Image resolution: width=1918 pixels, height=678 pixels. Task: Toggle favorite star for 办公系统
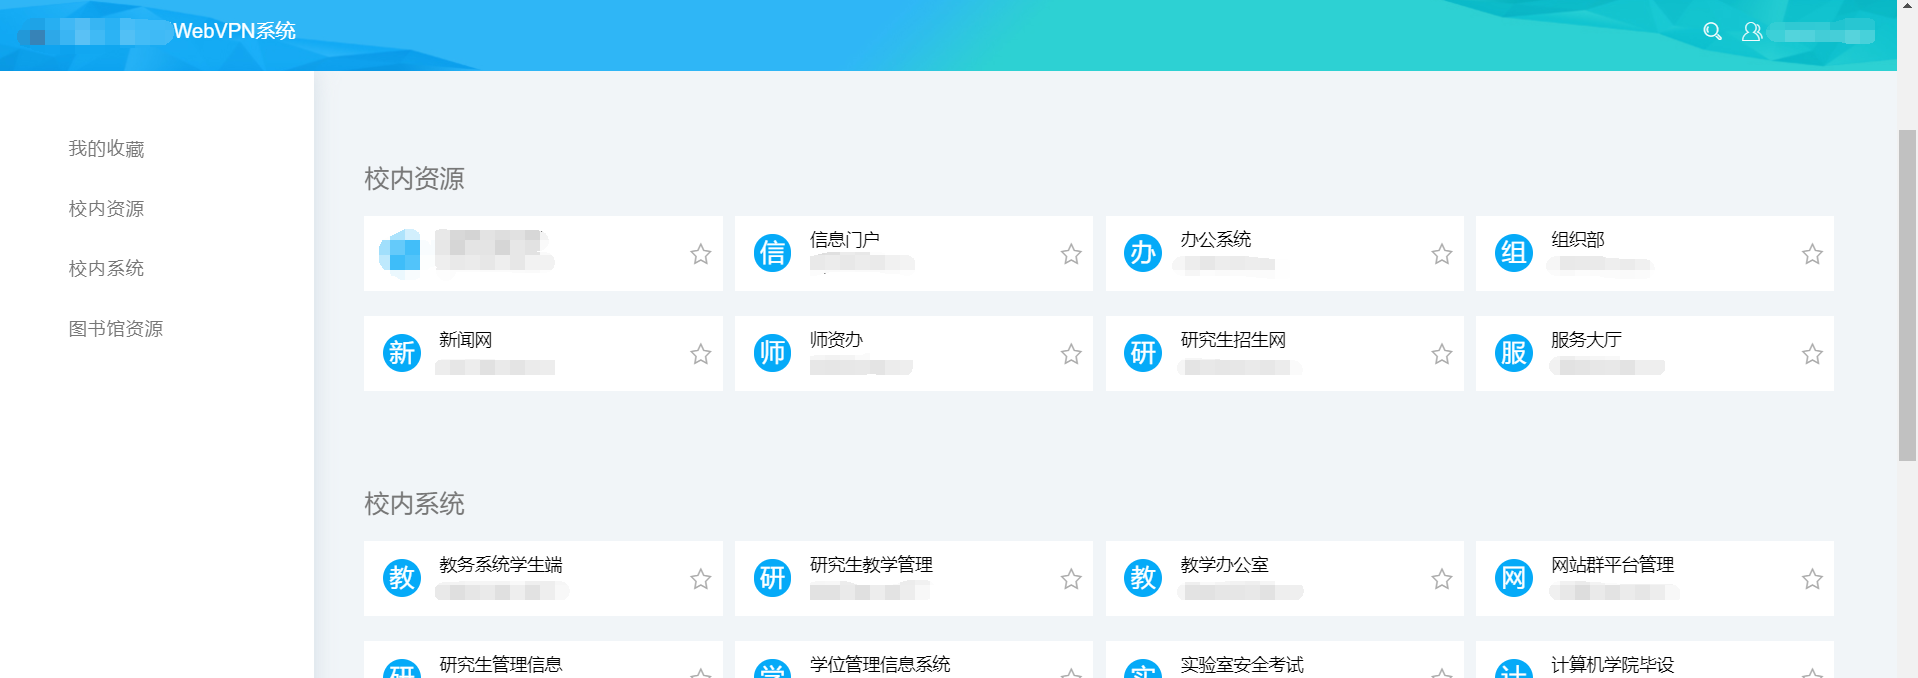pyautogui.click(x=1441, y=254)
